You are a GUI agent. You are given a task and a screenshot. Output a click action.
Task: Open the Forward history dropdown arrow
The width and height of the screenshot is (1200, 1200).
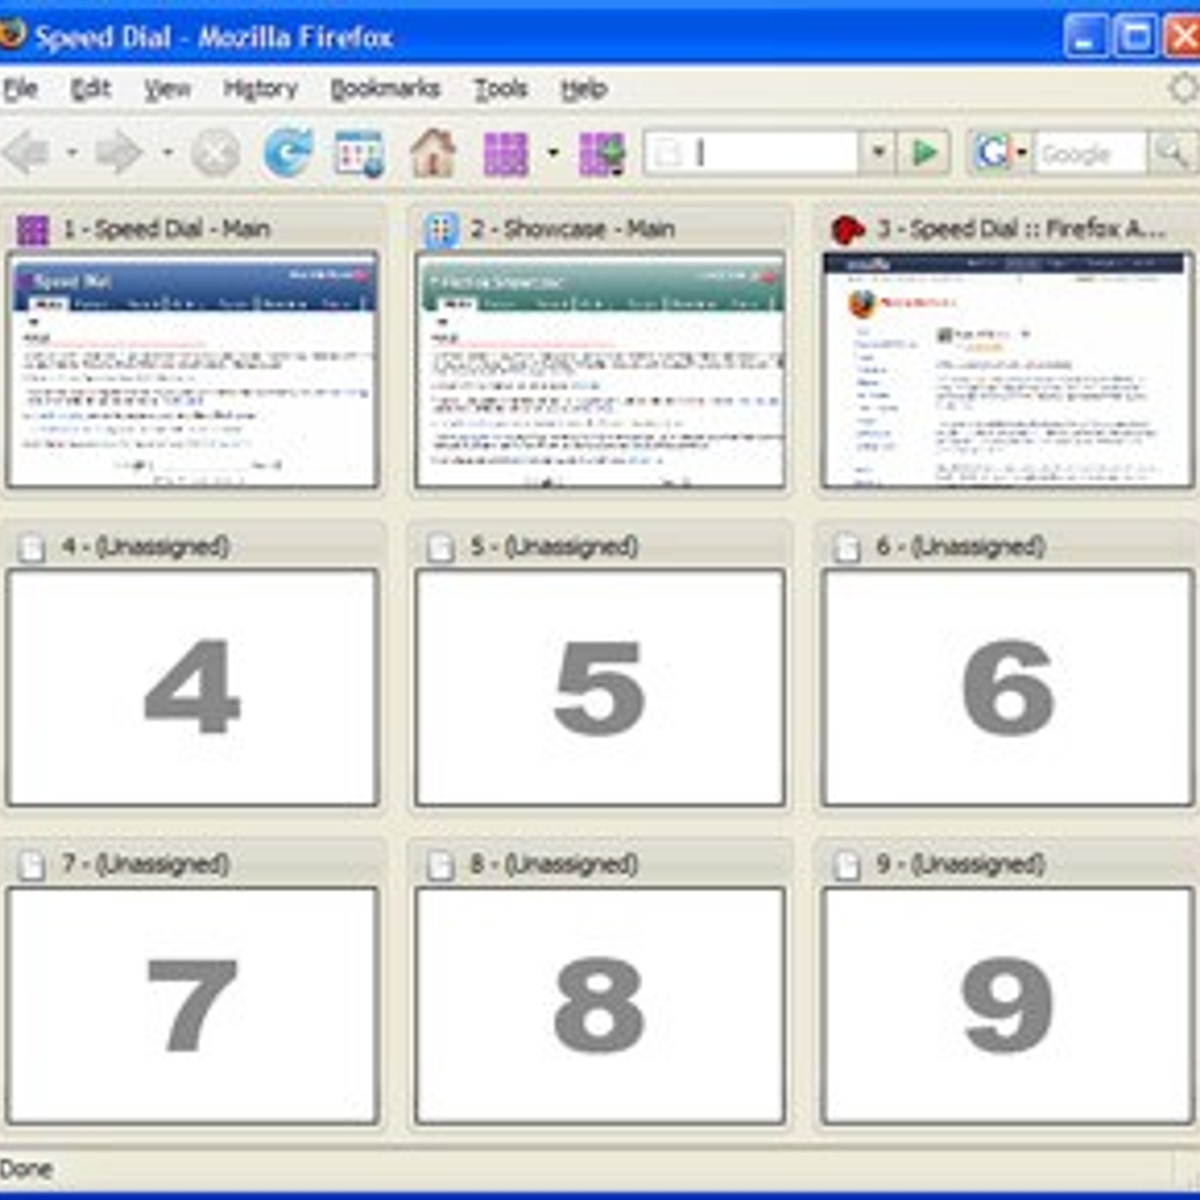point(167,154)
